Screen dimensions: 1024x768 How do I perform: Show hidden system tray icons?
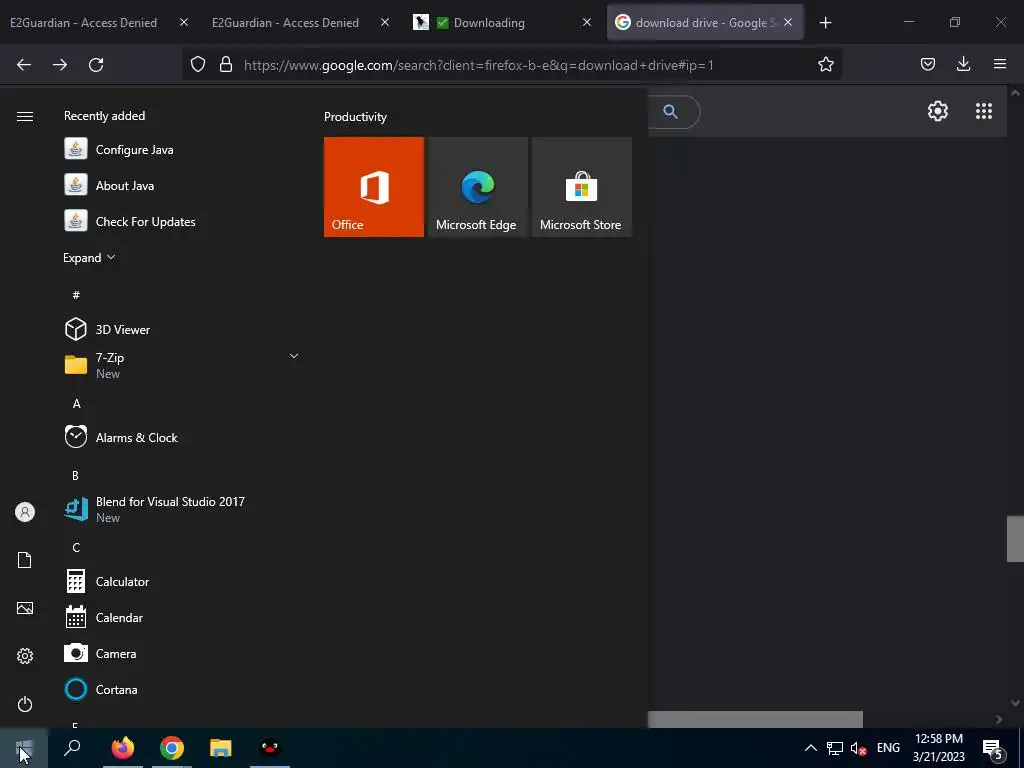coord(810,748)
